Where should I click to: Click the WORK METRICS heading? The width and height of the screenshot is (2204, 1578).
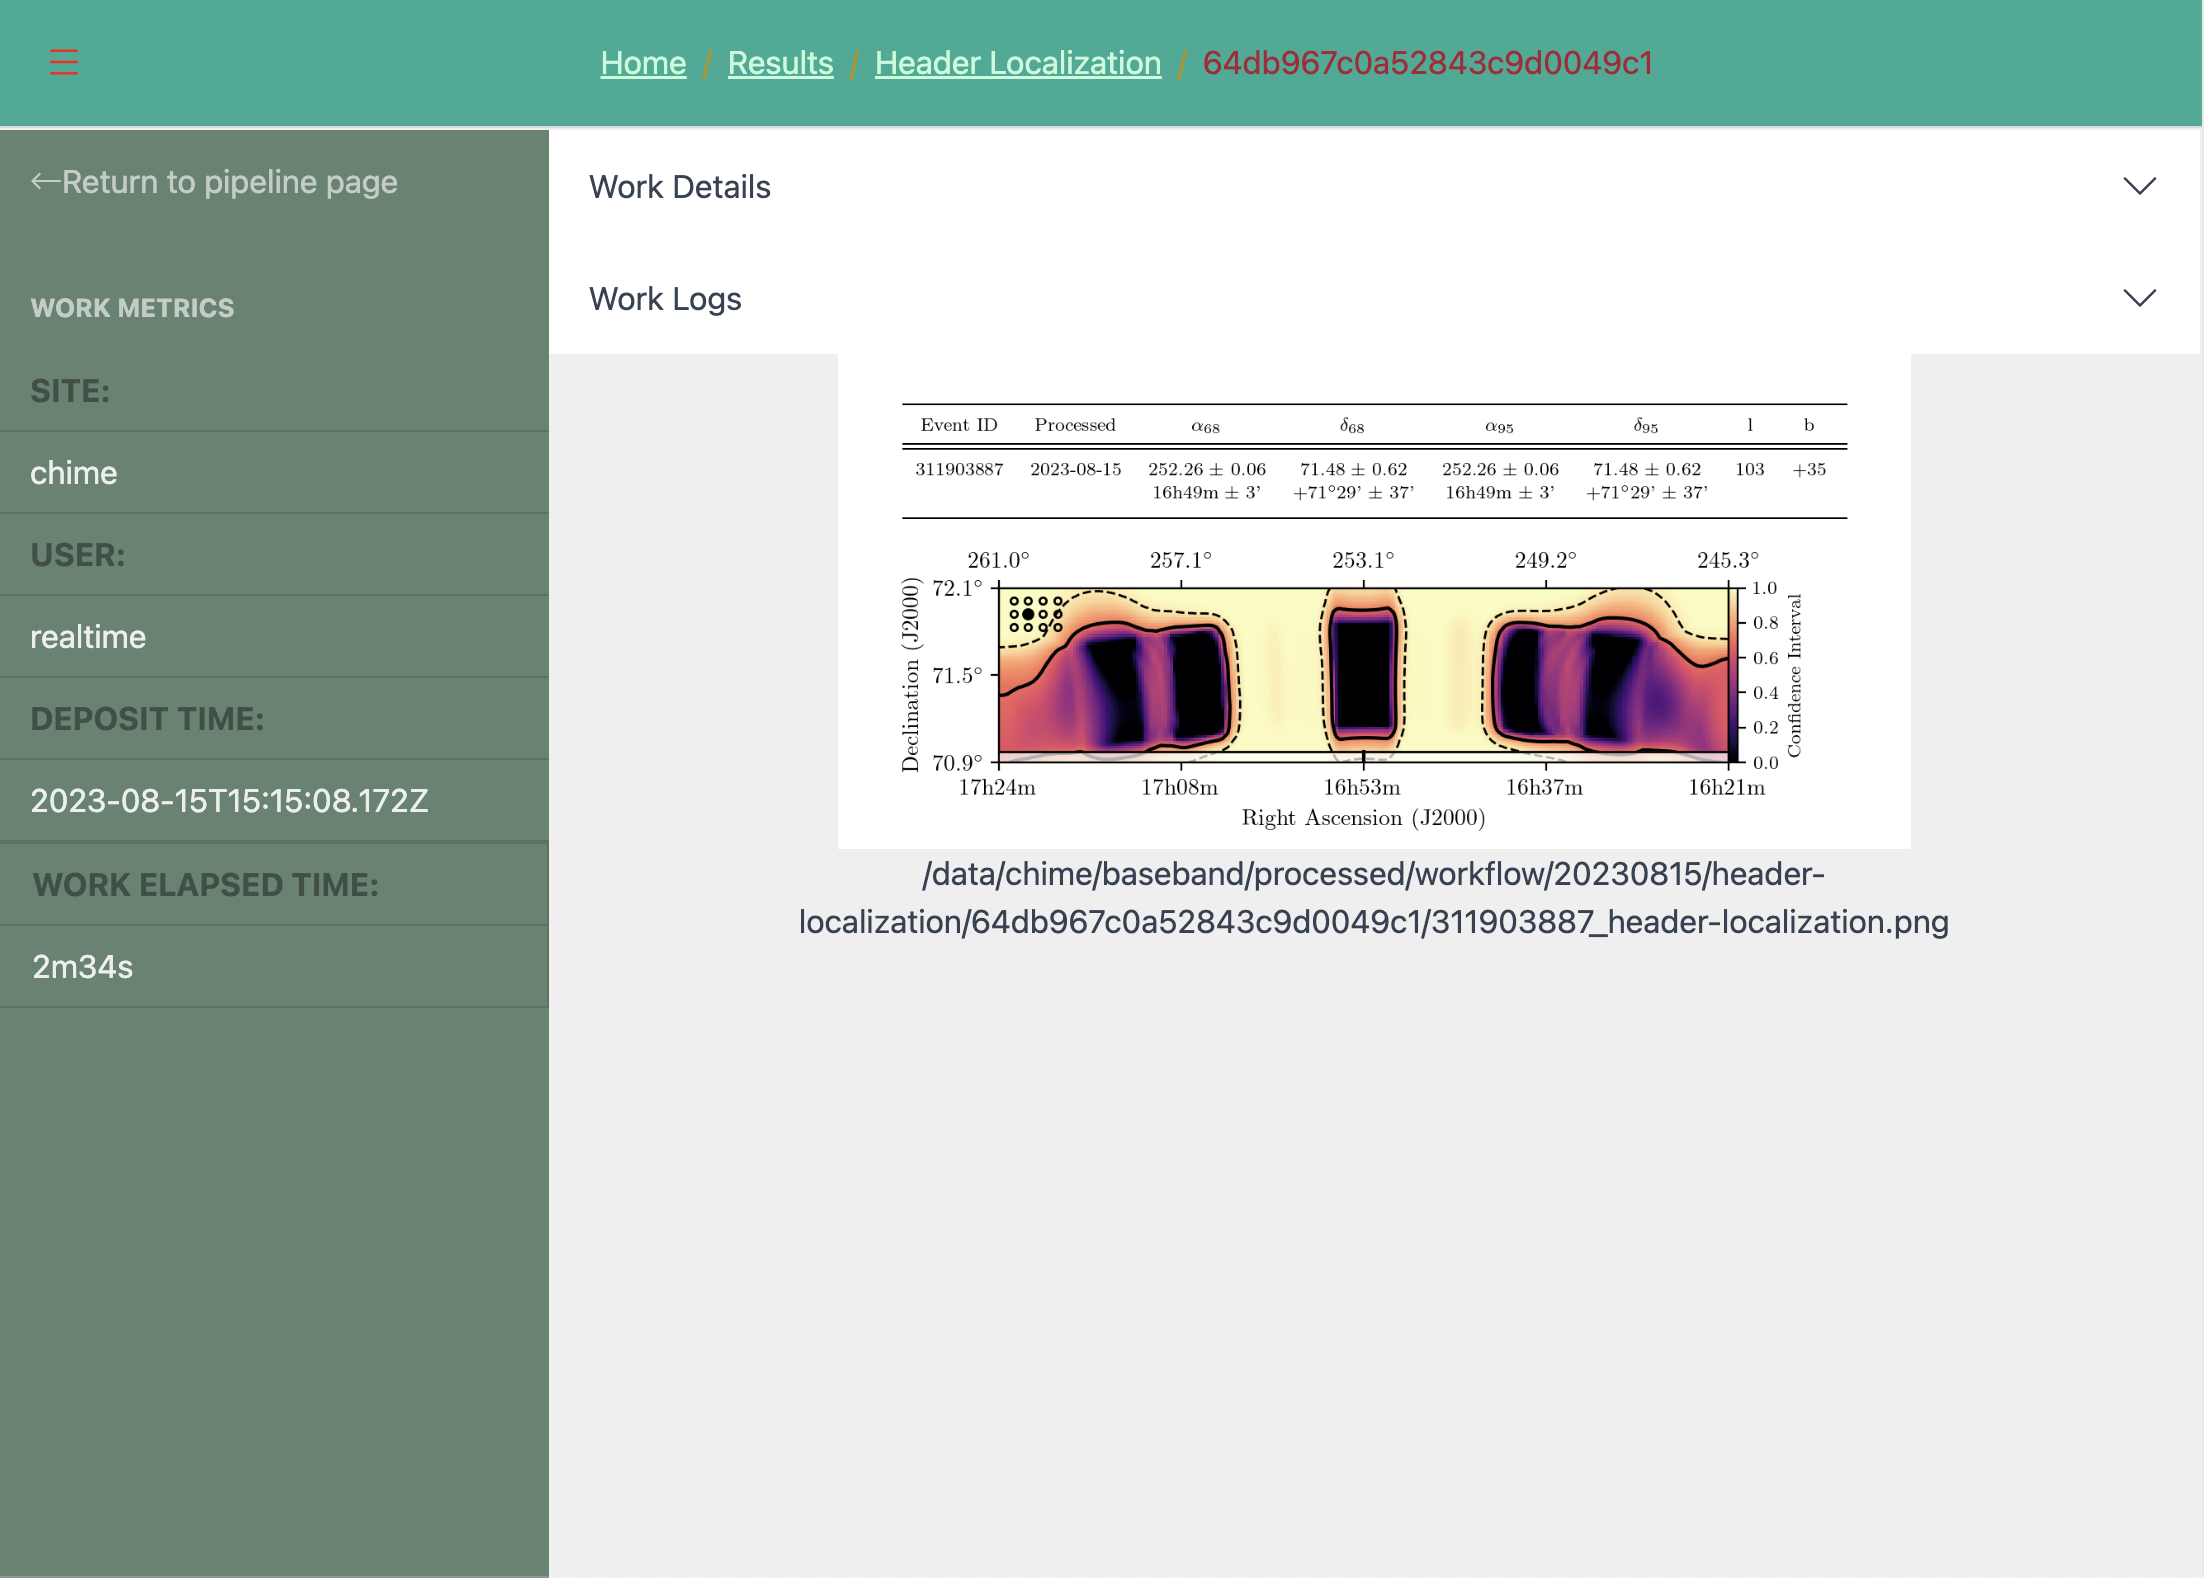(132, 308)
